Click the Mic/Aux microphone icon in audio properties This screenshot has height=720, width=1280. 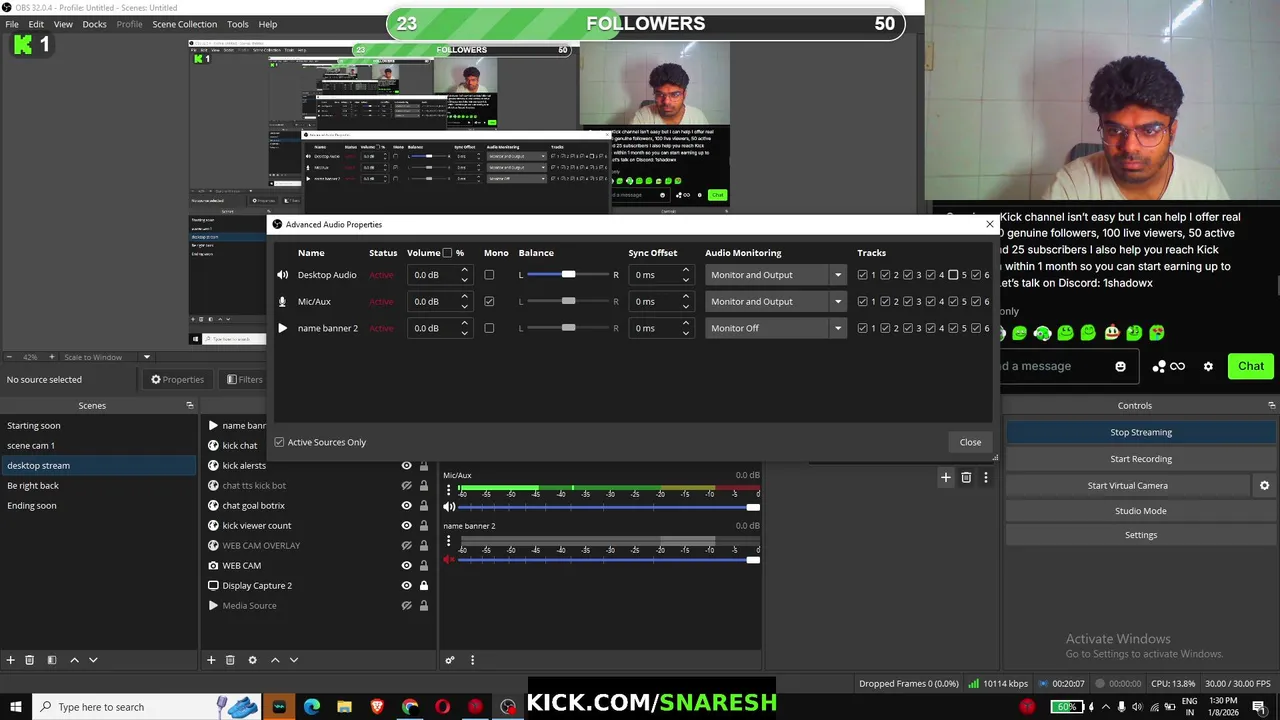(x=282, y=301)
